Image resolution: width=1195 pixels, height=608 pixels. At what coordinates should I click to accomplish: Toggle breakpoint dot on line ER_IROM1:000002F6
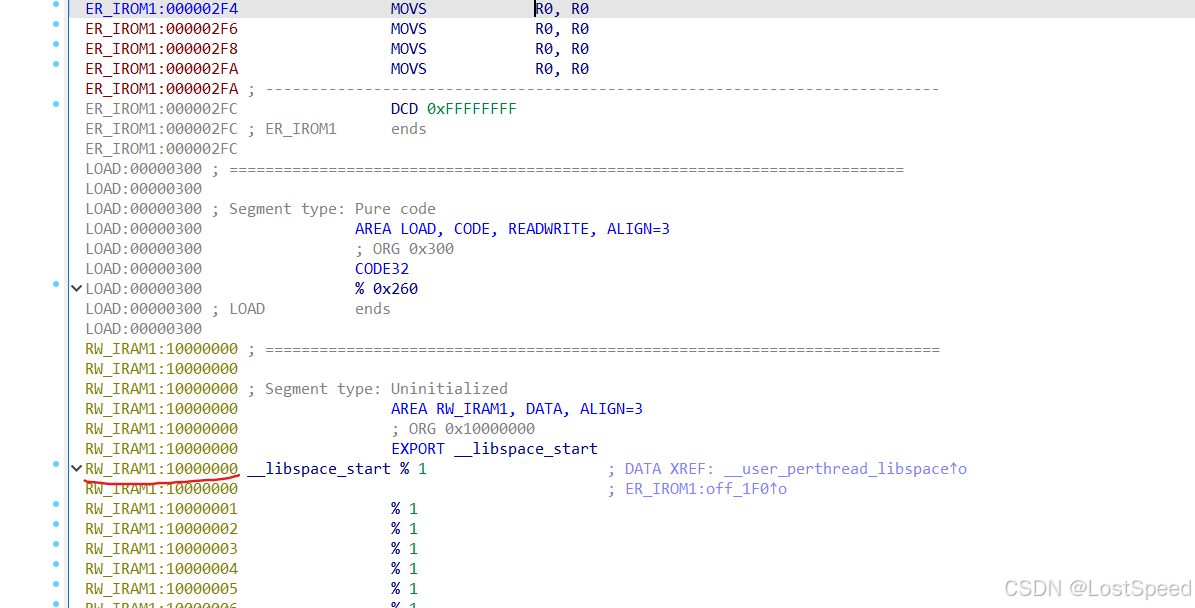pos(56,24)
